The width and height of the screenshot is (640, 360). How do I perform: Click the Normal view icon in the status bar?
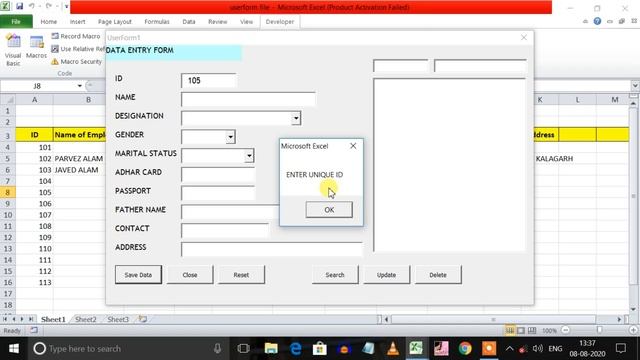tap(510, 330)
